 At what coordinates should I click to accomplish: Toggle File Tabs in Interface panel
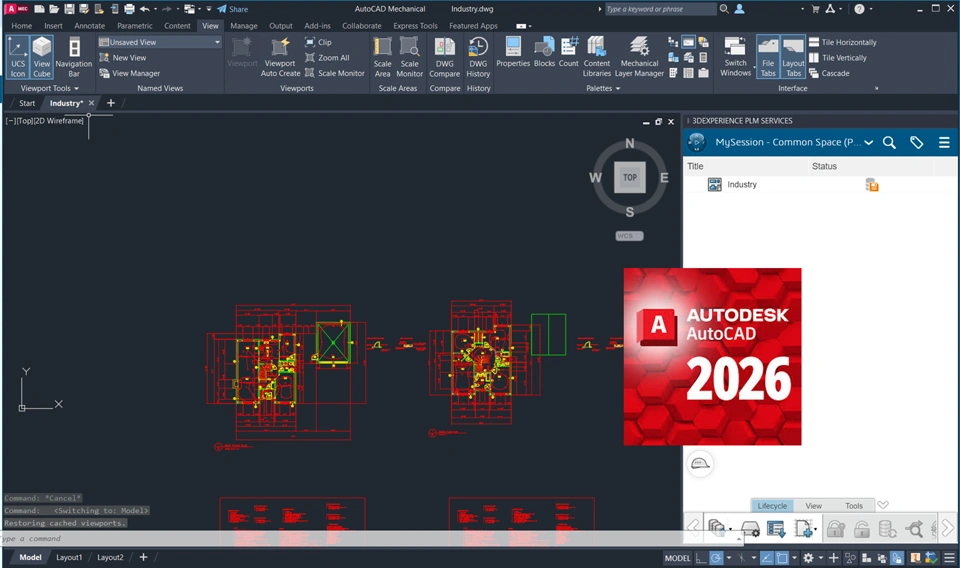coord(768,57)
